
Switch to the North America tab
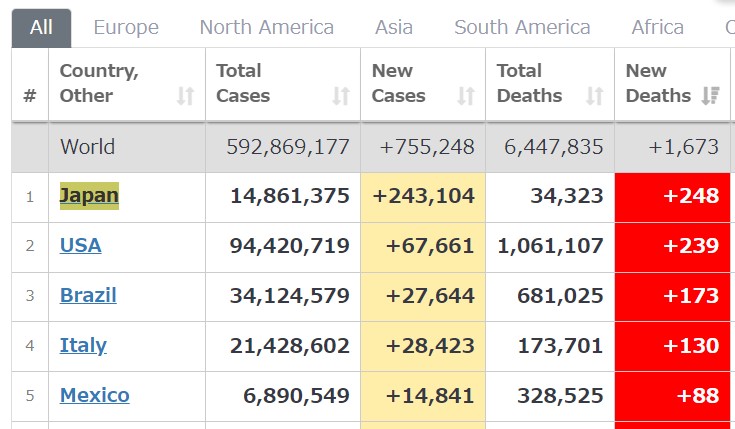(267, 28)
